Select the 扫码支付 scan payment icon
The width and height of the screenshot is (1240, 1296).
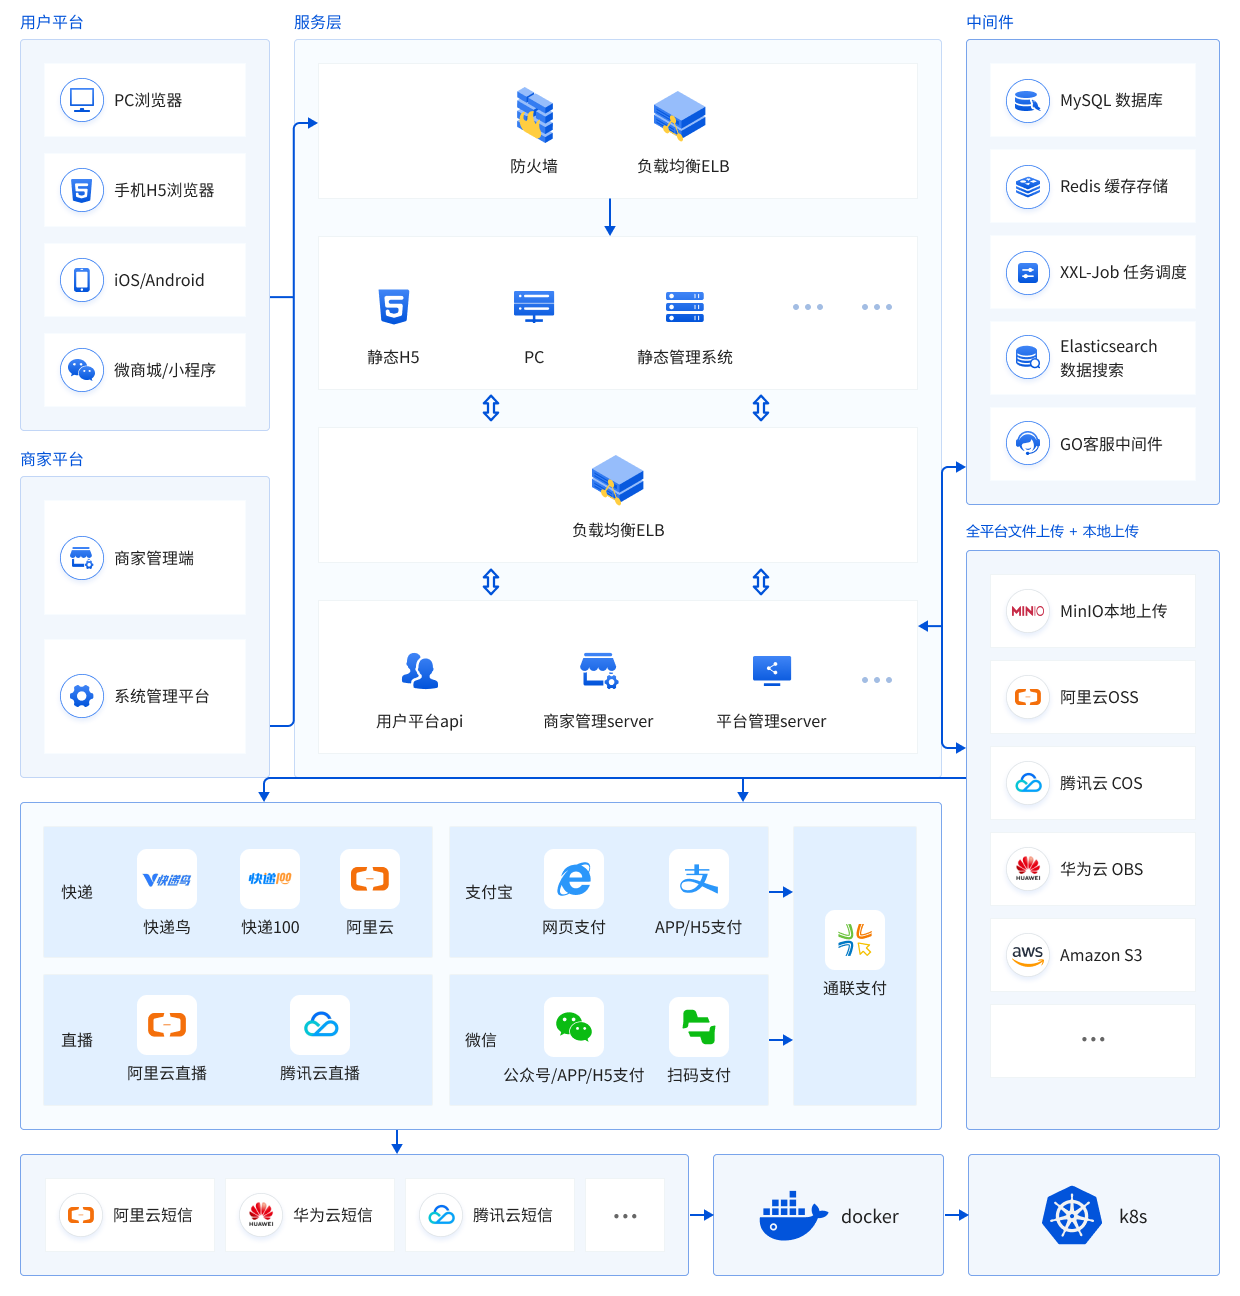(x=698, y=1027)
